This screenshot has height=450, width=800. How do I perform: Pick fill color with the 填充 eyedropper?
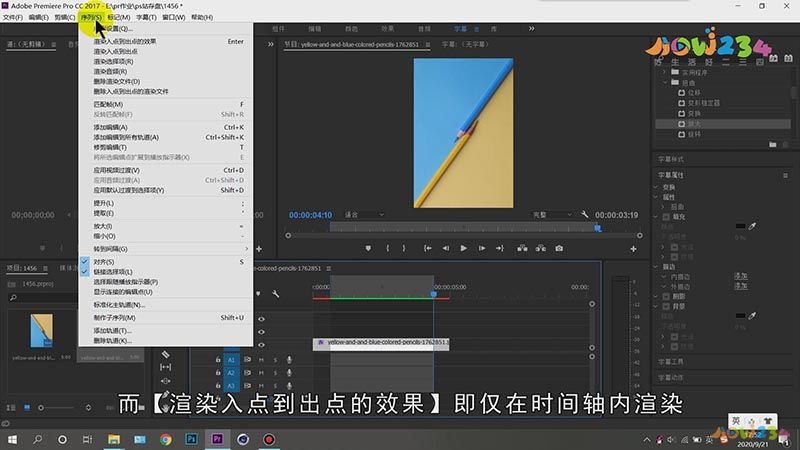(752, 226)
